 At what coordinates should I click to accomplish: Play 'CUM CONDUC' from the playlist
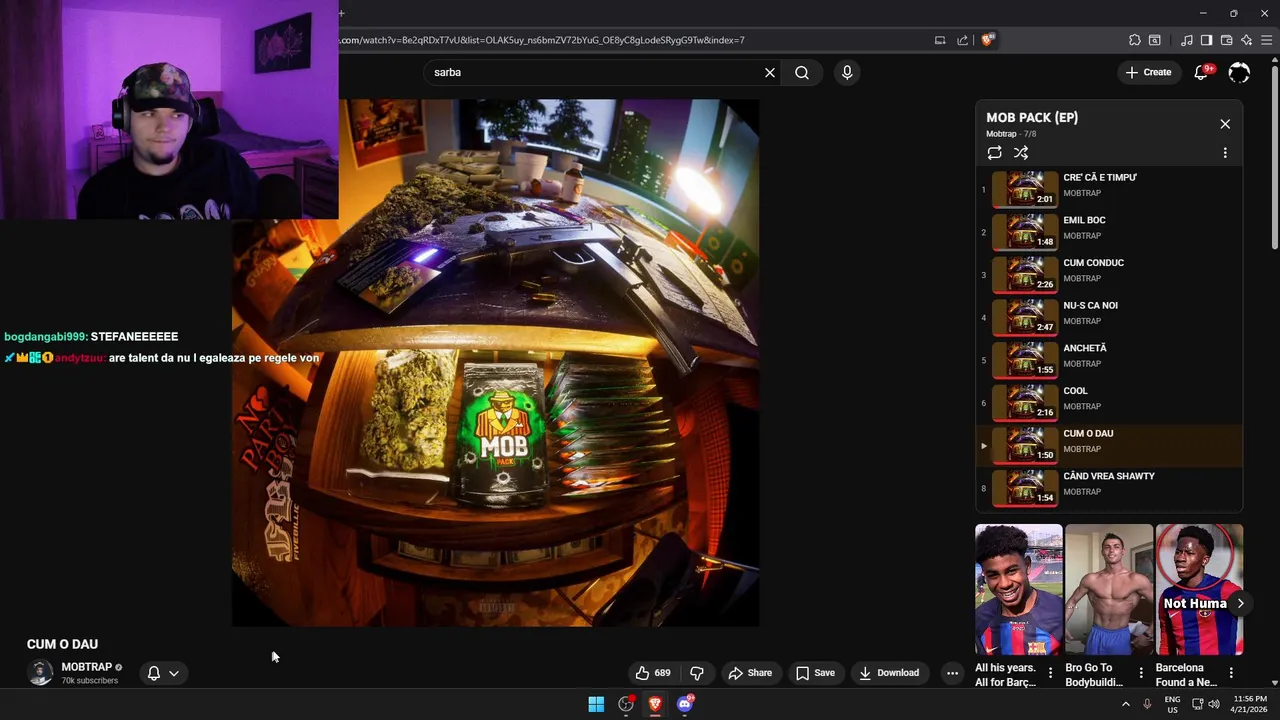(x=1109, y=275)
